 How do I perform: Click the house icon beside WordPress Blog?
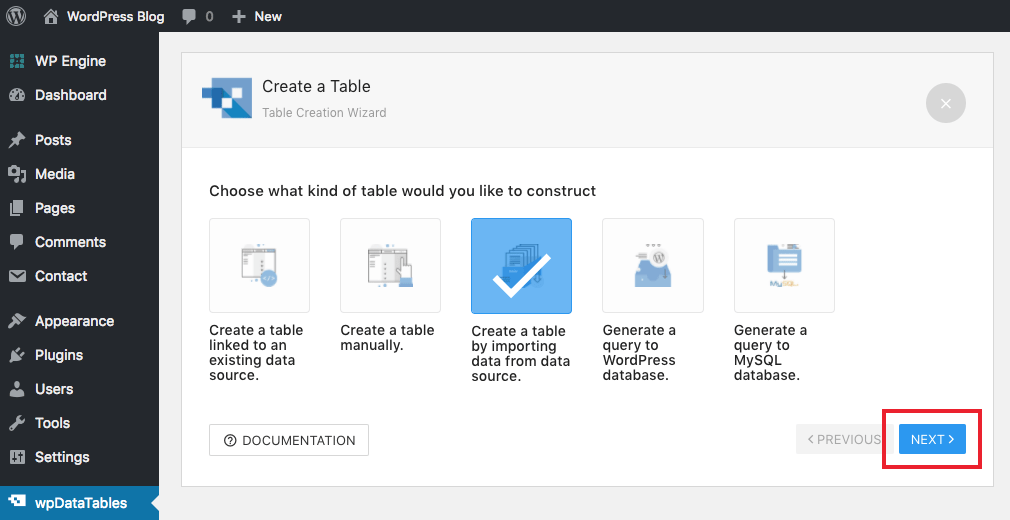point(51,17)
